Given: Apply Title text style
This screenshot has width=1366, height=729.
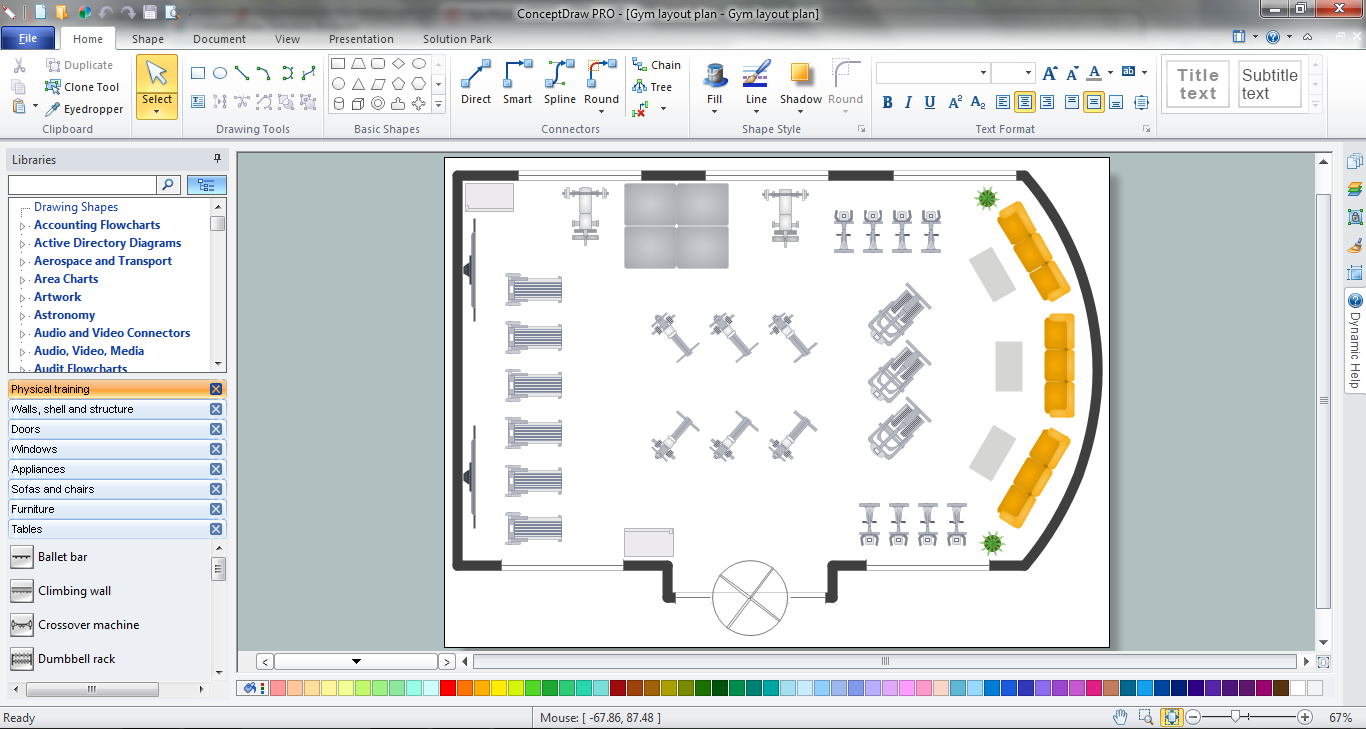Looking at the screenshot, I should pos(1198,84).
